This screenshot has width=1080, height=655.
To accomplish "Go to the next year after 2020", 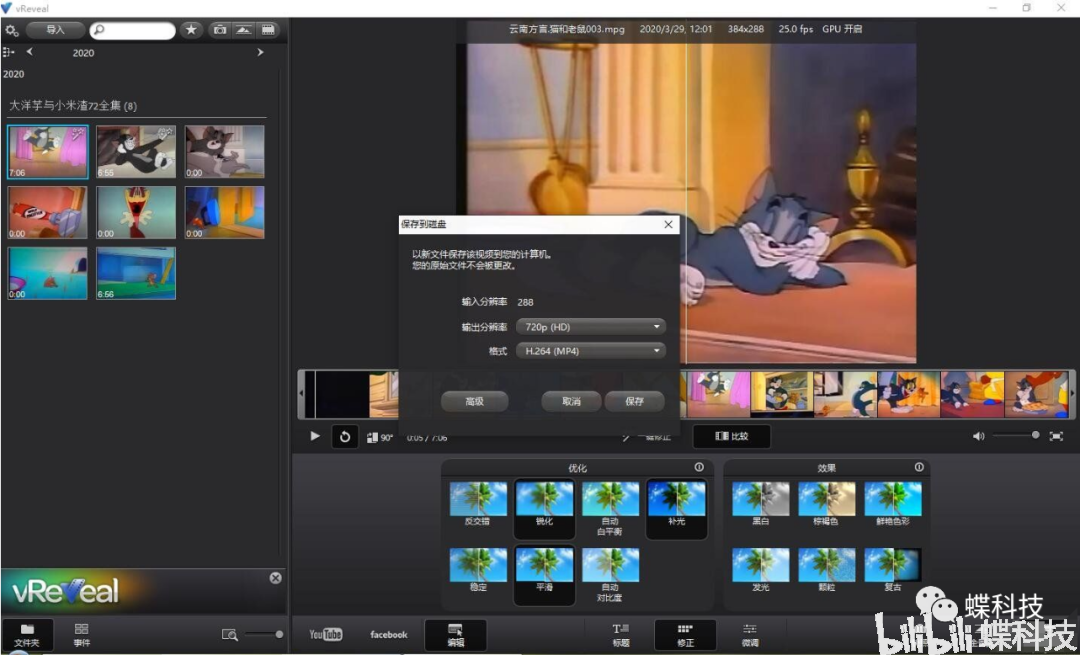I will coord(260,52).
